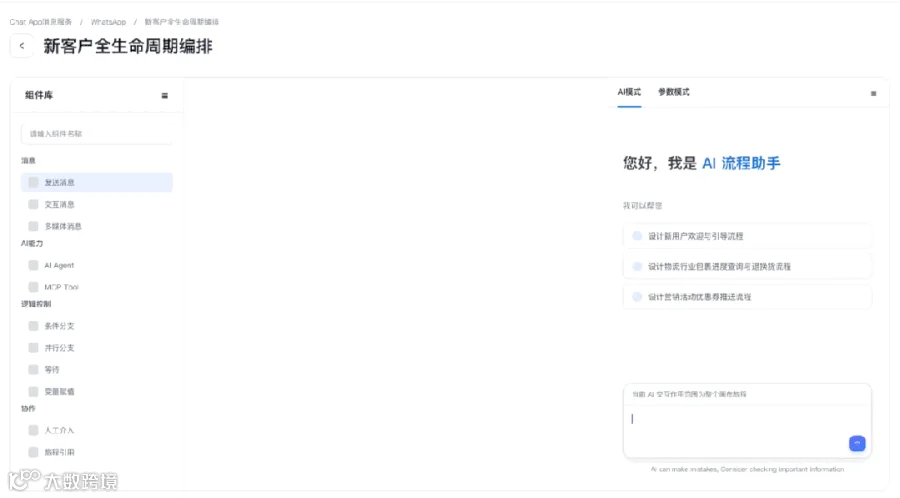The image size is (900, 498).
Task: Open the Chat App消息服务 breadcrumb link
Action: click(41, 22)
